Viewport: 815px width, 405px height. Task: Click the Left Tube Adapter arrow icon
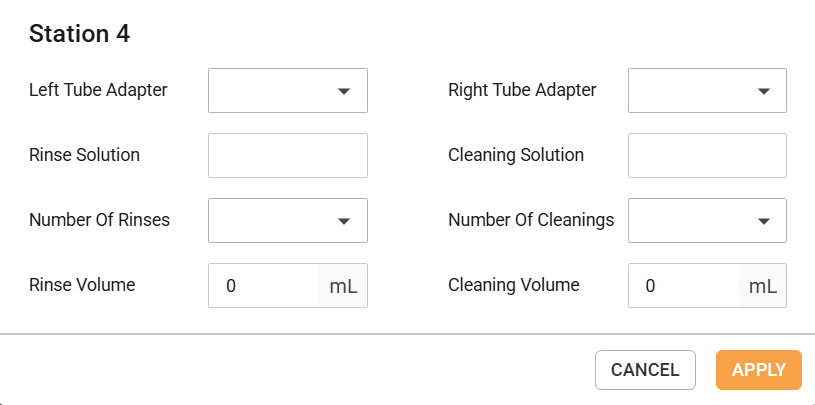[344, 91]
